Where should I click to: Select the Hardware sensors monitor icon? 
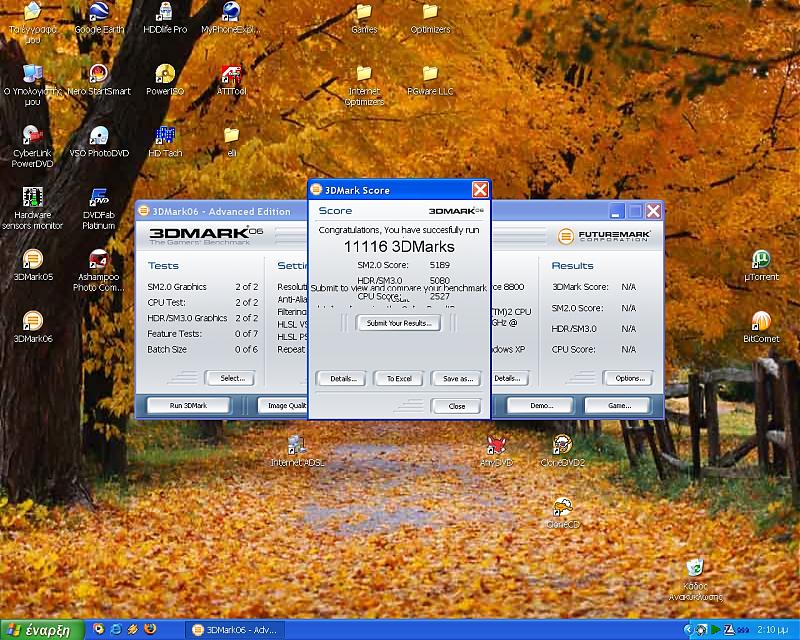32,208
